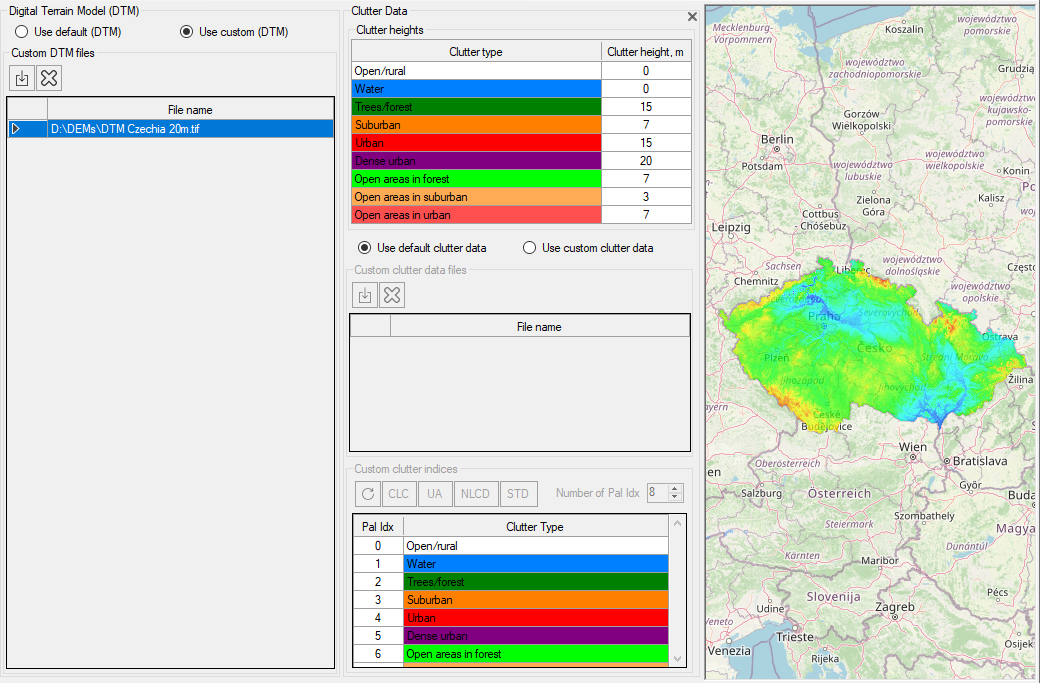Click the Open areas in urban clutter cell
The image size is (1040, 683).
(x=476, y=215)
